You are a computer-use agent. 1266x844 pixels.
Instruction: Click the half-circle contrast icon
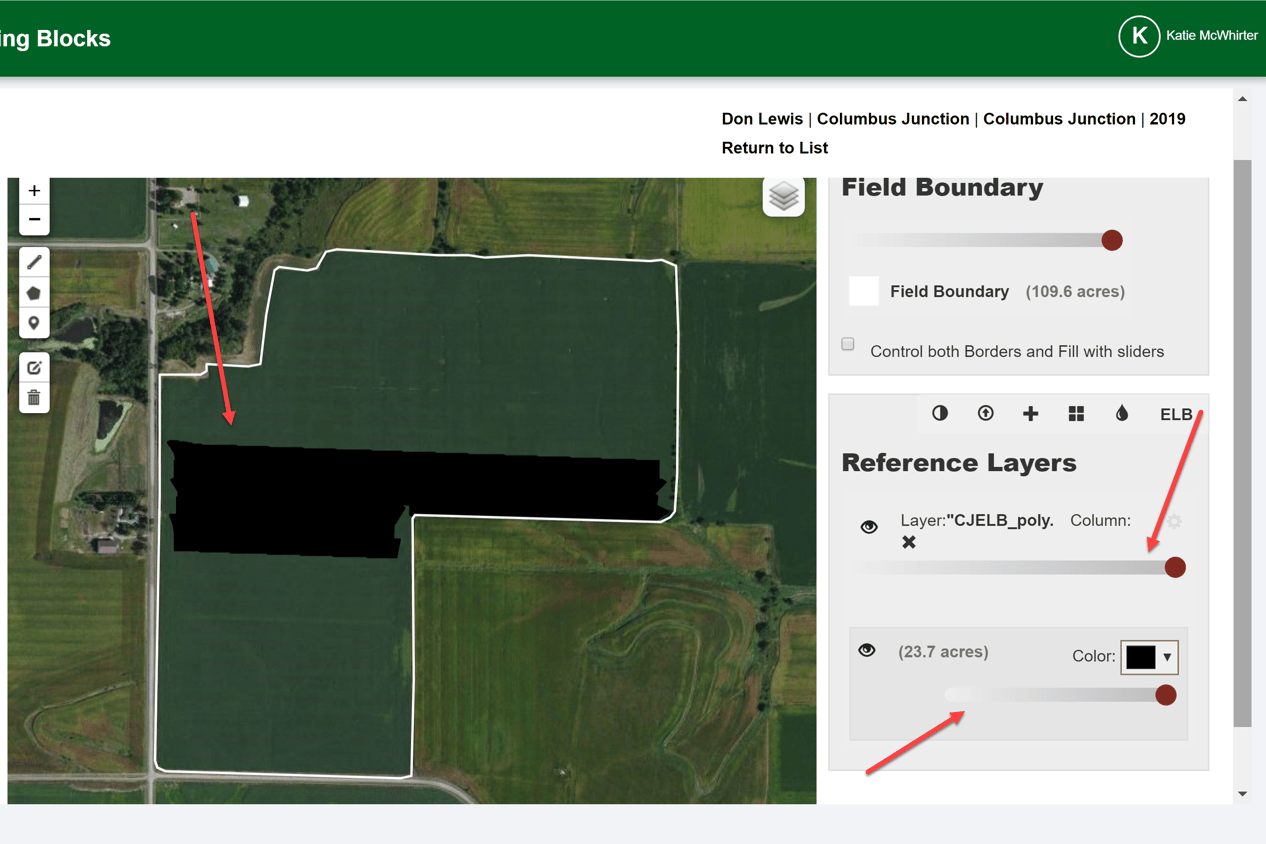(x=940, y=413)
